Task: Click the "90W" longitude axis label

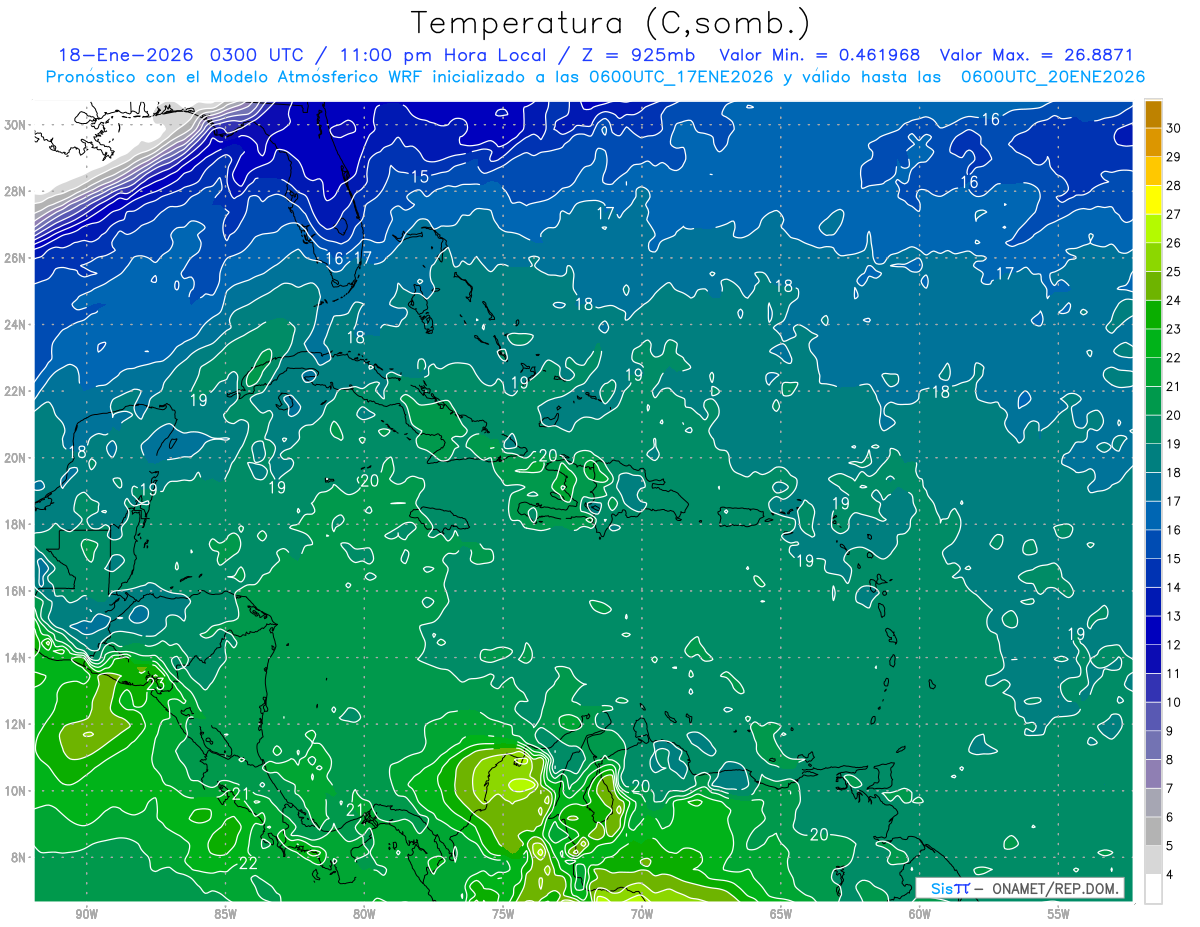Action: pos(86,914)
